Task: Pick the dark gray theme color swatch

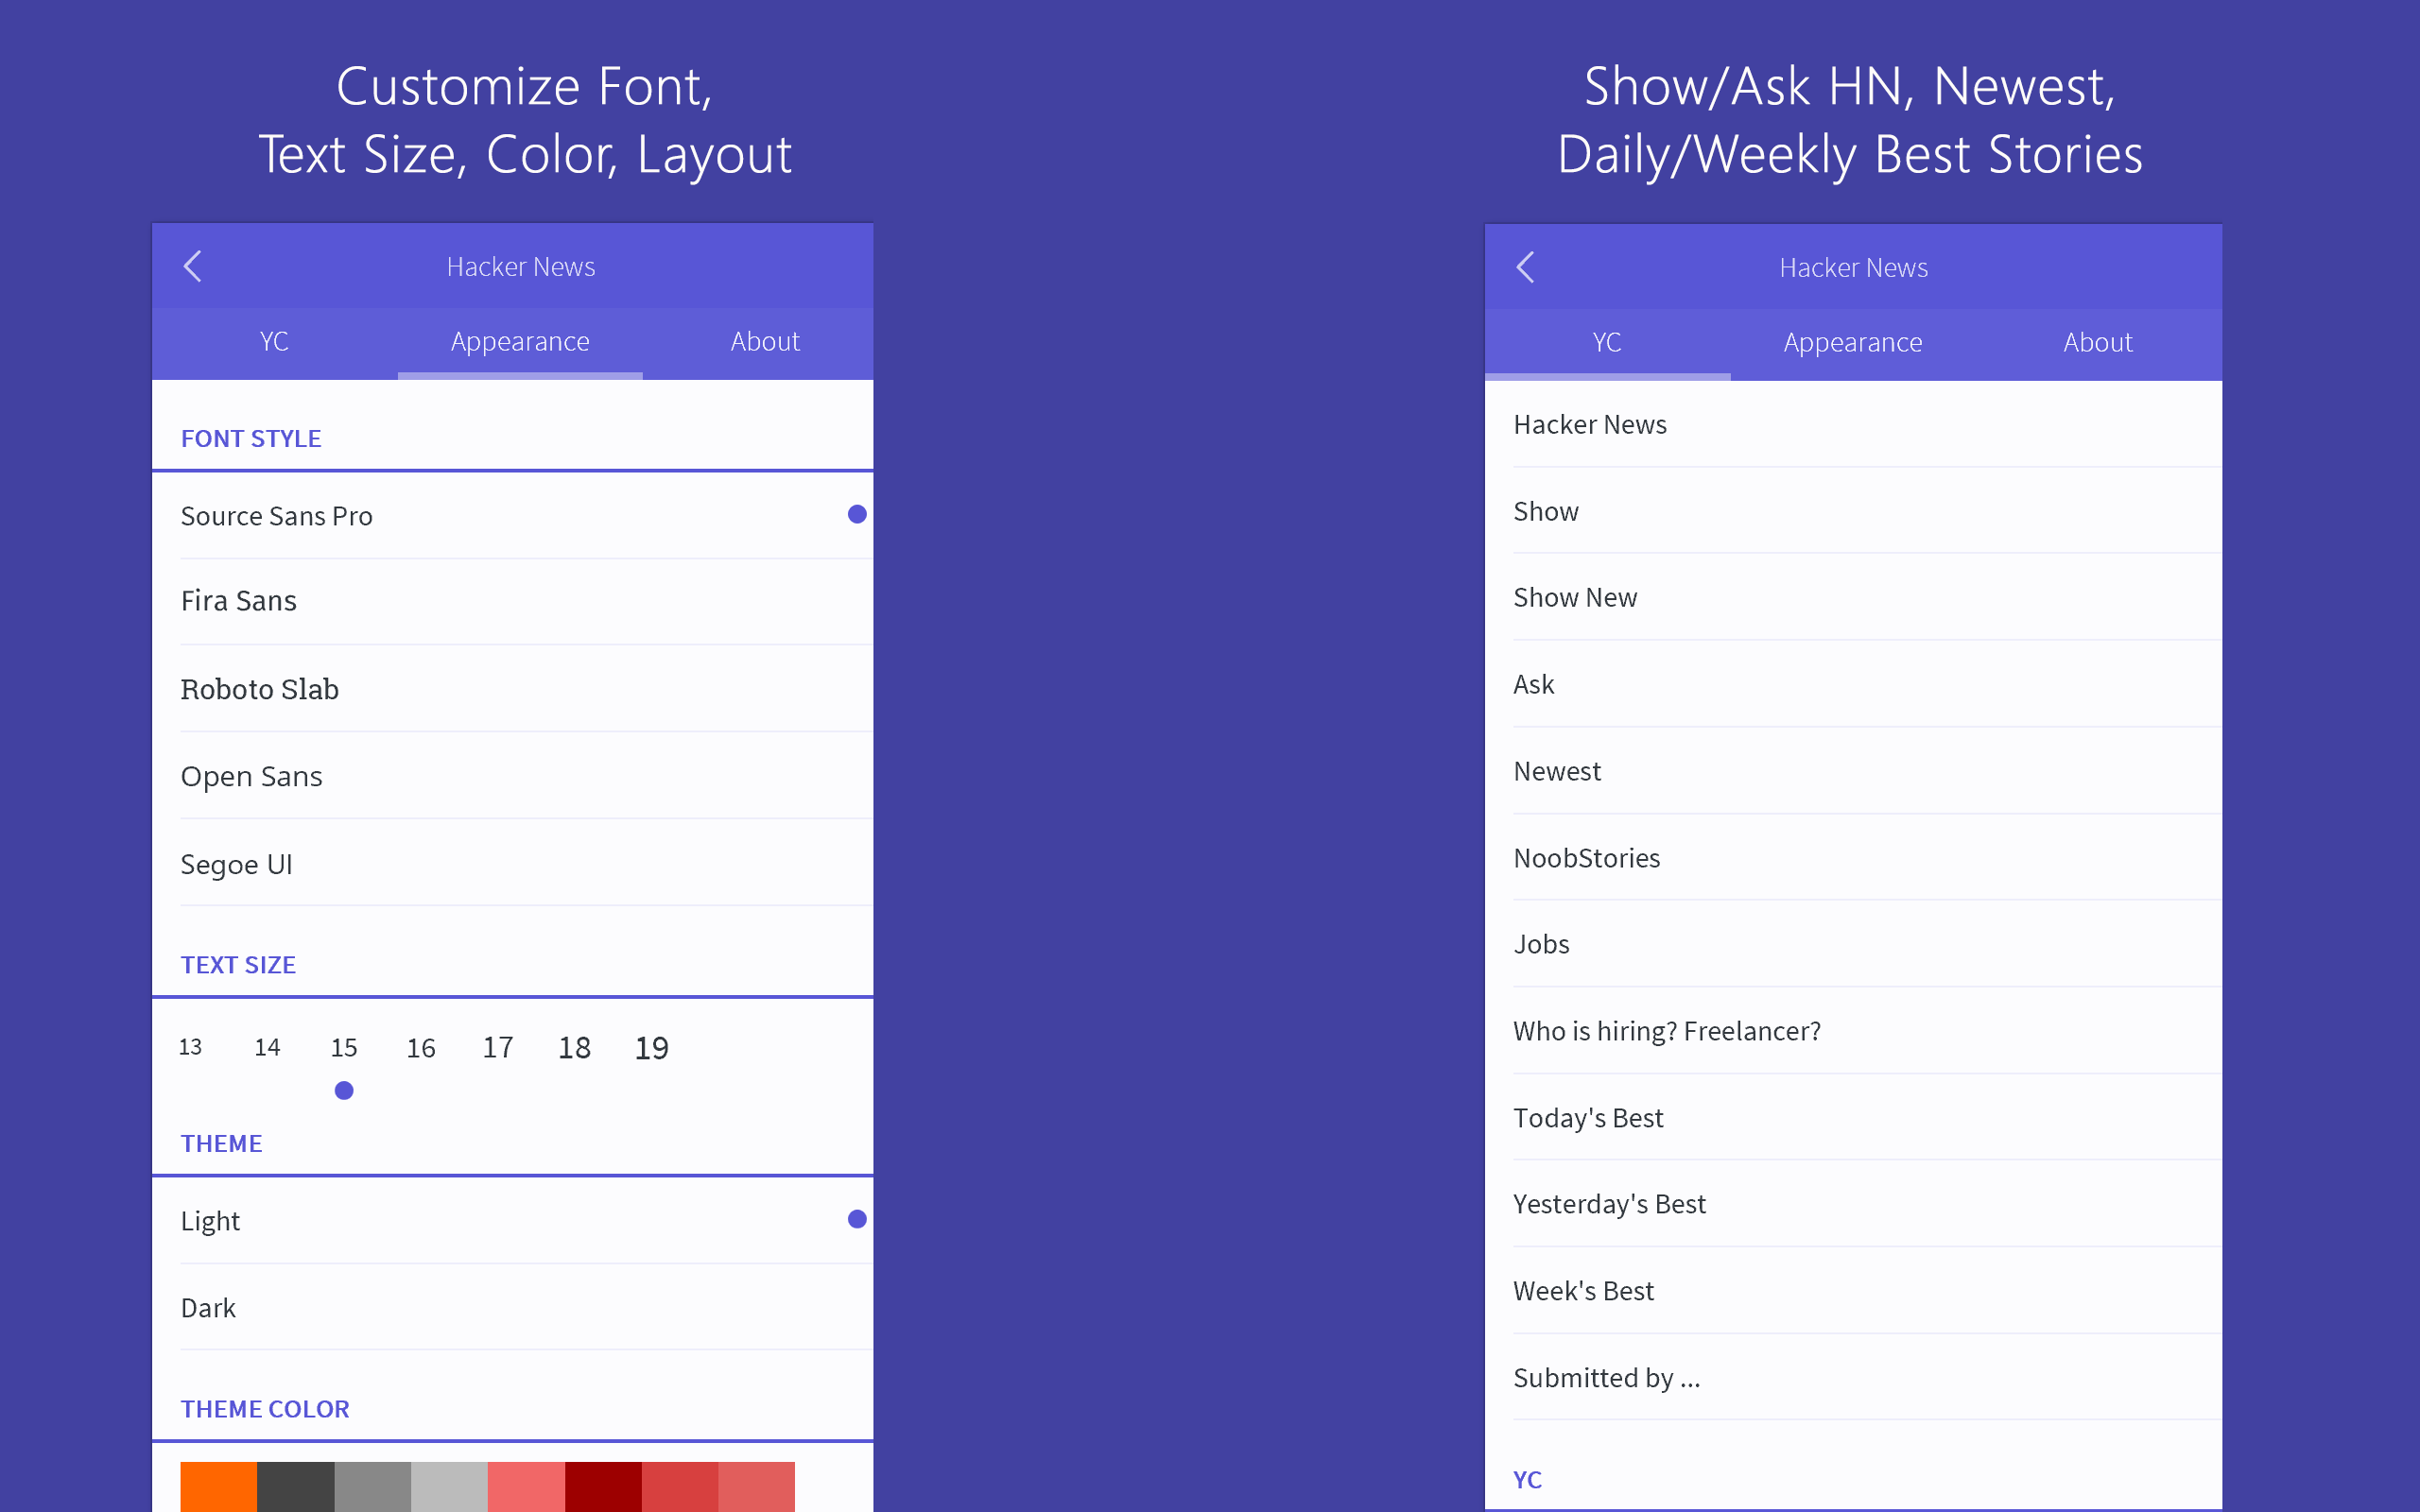Action: point(295,1486)
